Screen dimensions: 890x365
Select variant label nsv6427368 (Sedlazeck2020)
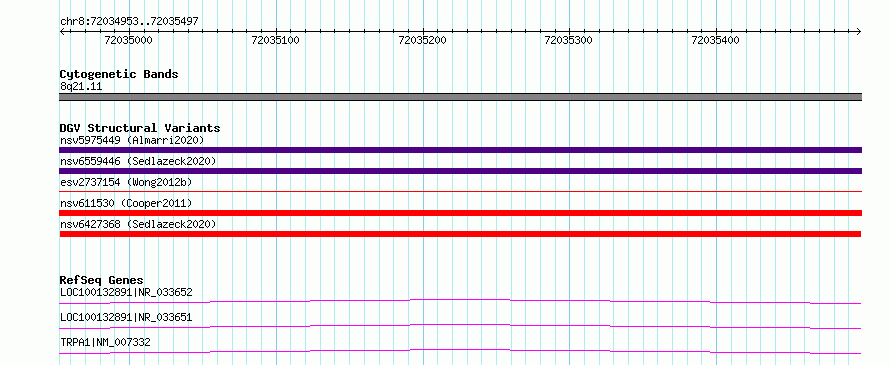click(138, 224)
